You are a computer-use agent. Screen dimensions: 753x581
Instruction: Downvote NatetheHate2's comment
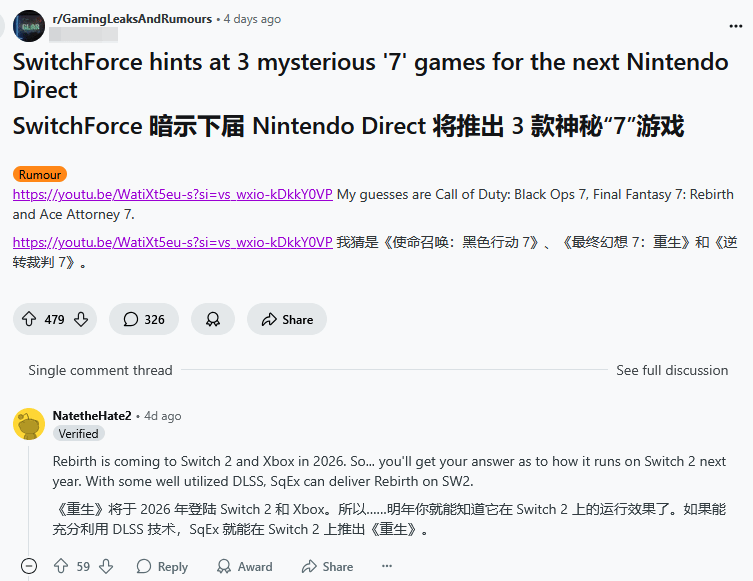pyautogui.click(x=106, y=566)
